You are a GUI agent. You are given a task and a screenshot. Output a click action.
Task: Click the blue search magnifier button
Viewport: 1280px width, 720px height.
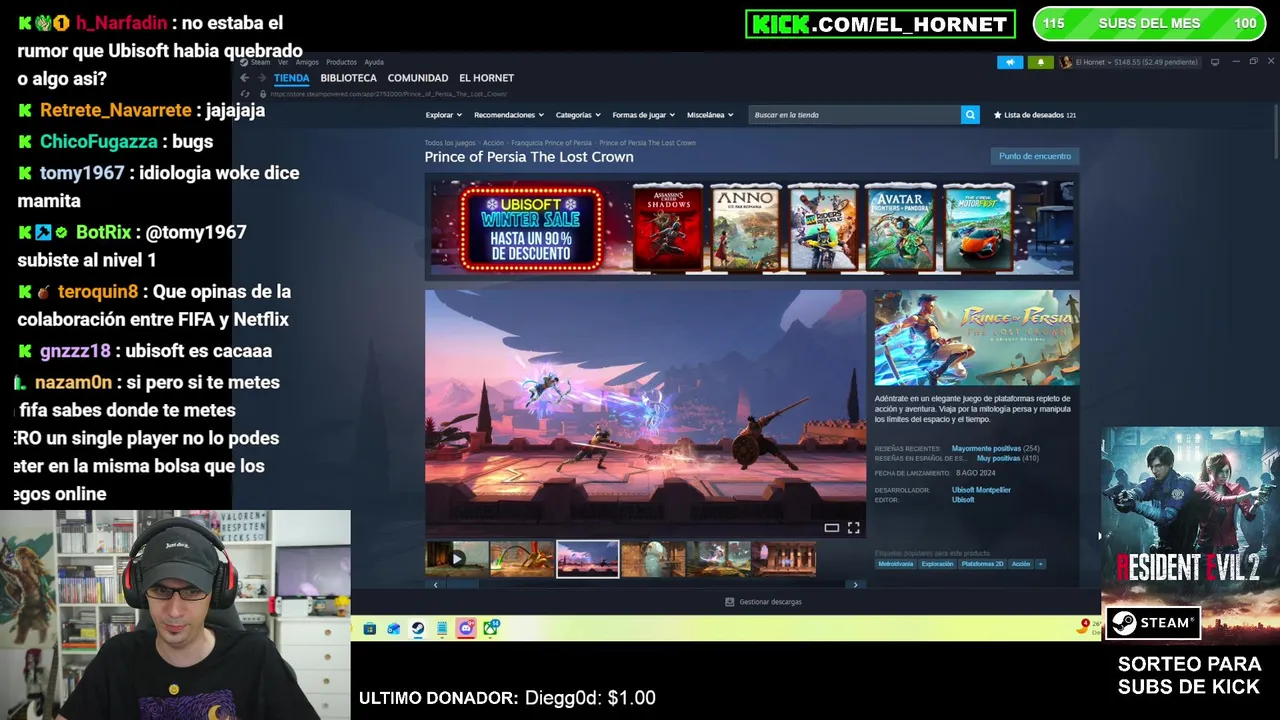(970, 115)
